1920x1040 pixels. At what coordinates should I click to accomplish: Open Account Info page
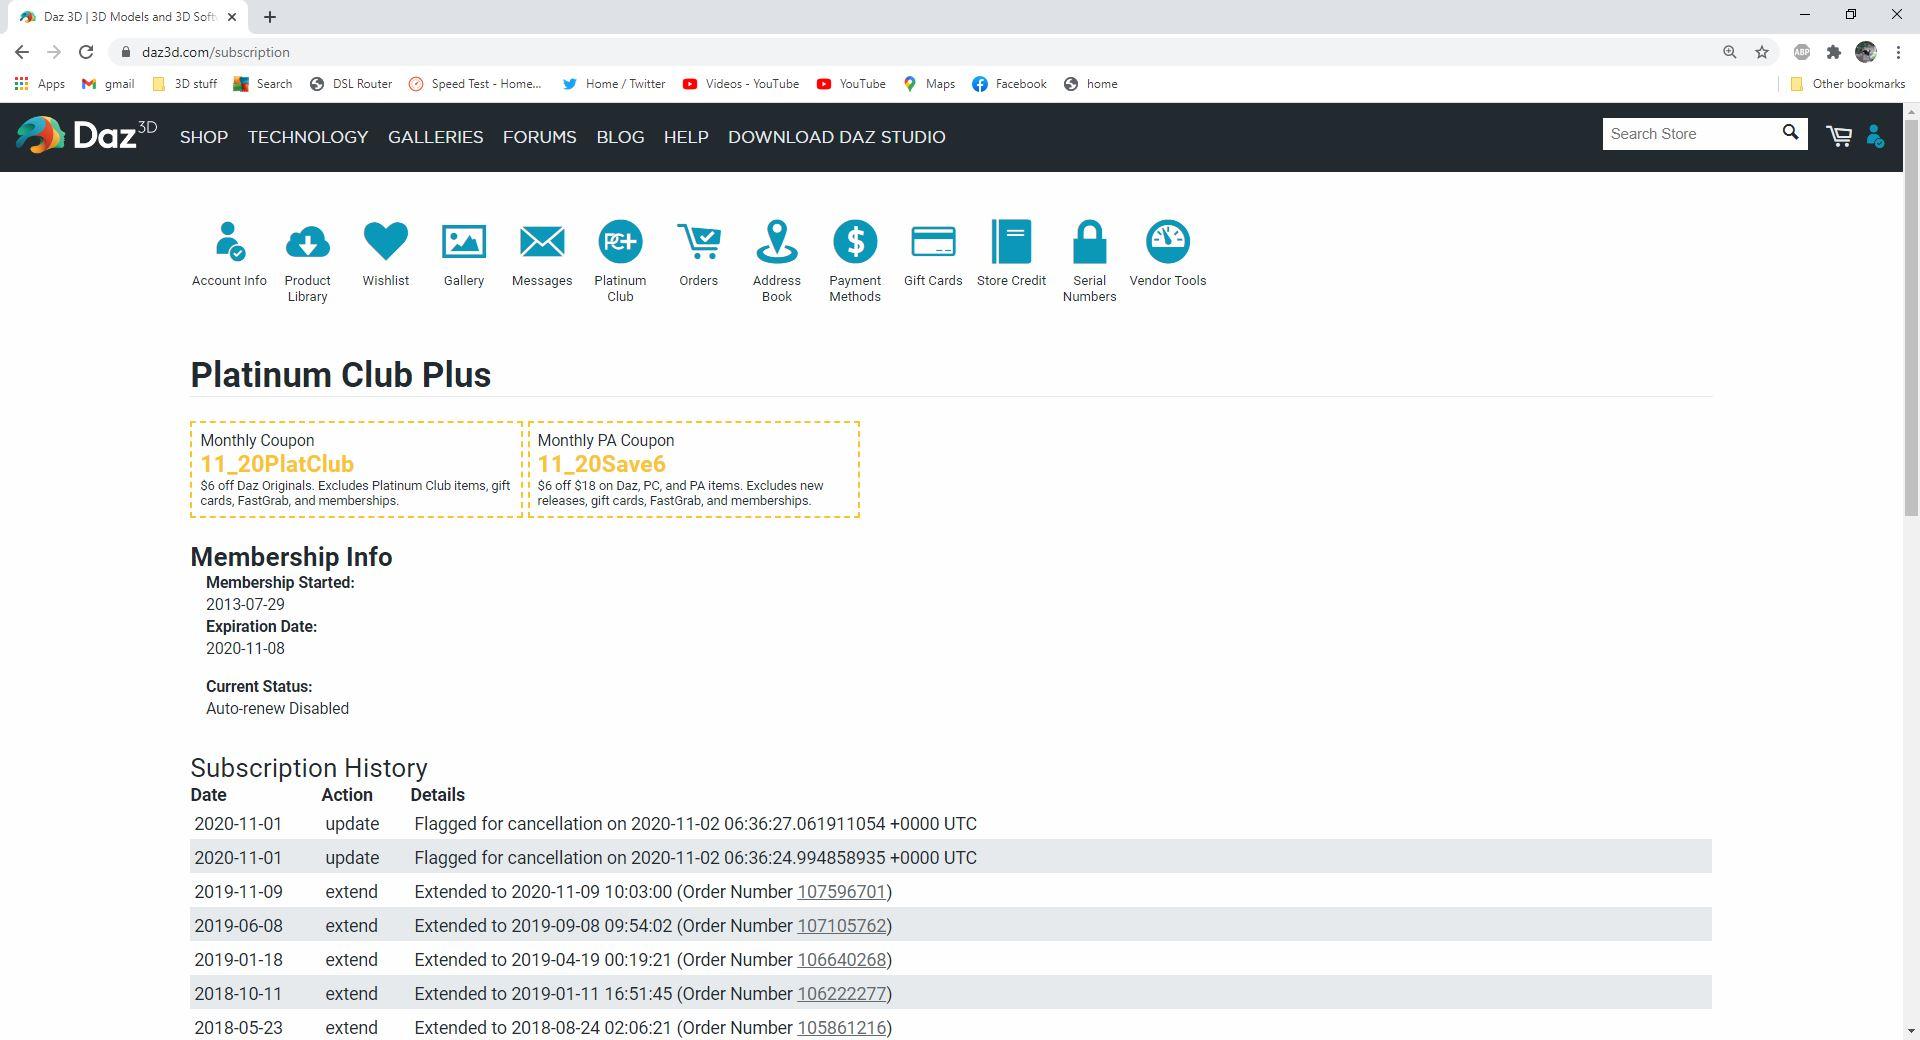pos(229,254)
